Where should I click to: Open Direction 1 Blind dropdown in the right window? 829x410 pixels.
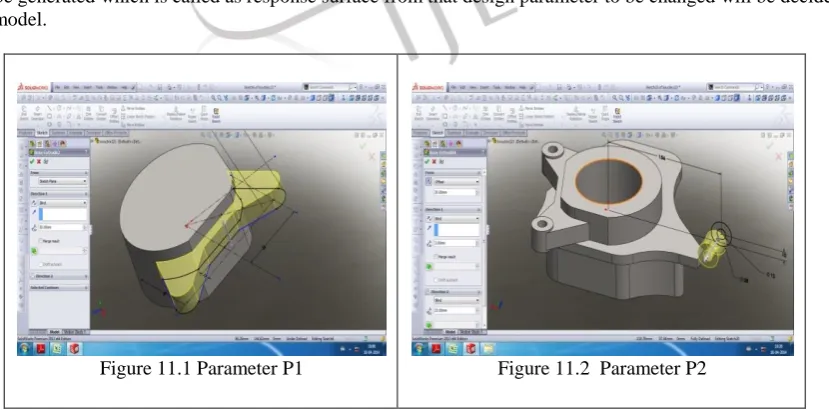point(456,218)
